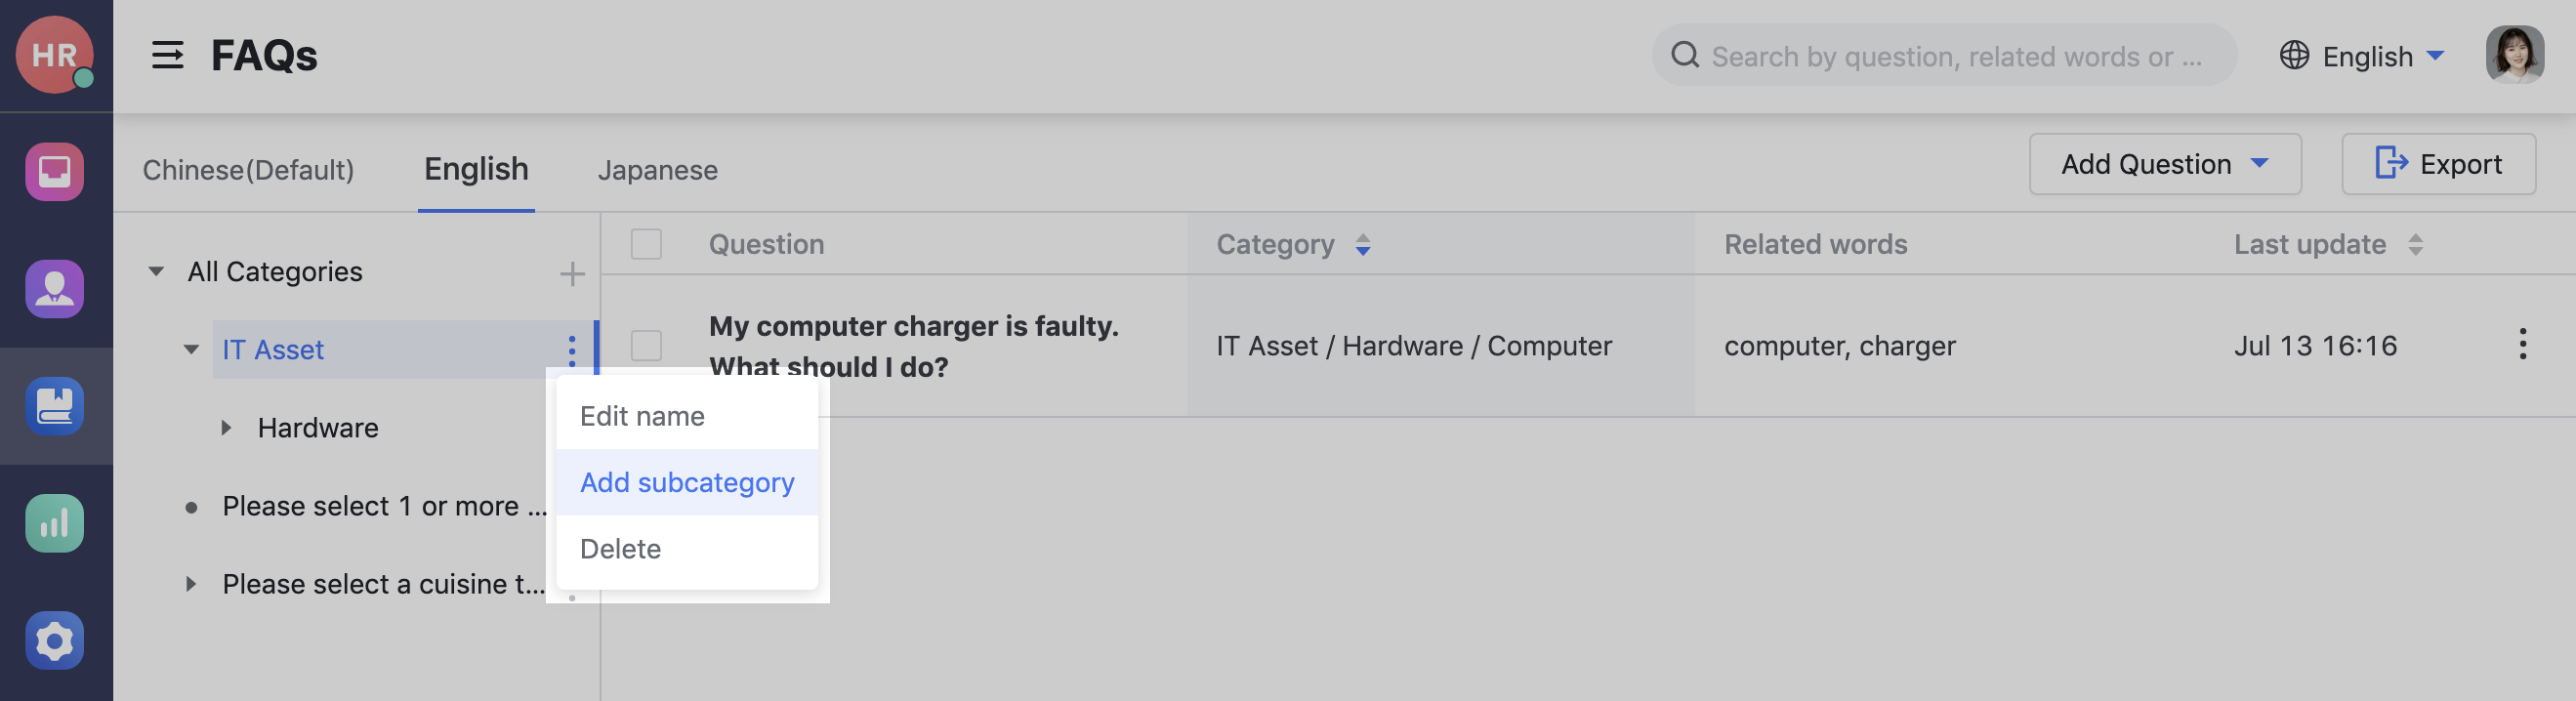
Task: Click the Export button
Action: click(x=2438, y=163)
